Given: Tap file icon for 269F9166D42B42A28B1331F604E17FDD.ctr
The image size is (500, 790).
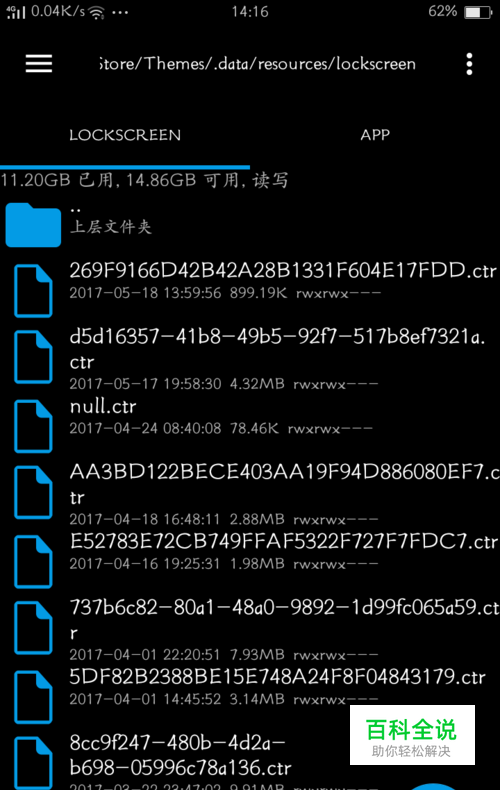Looking at the screenshot, I should (33, 291).
